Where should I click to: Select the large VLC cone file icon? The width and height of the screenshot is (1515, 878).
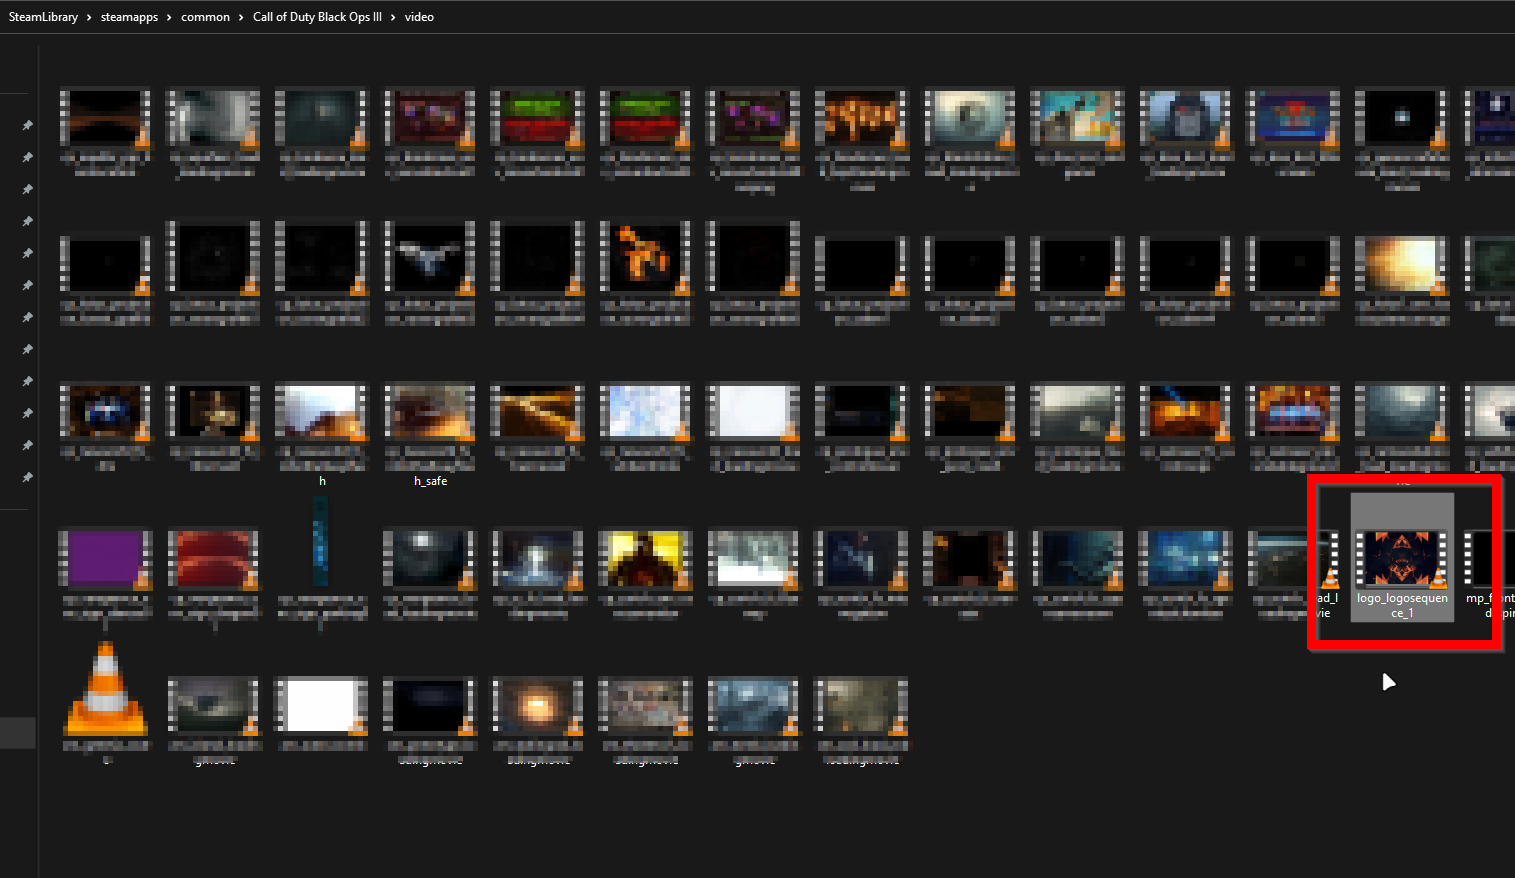(106, 689)
